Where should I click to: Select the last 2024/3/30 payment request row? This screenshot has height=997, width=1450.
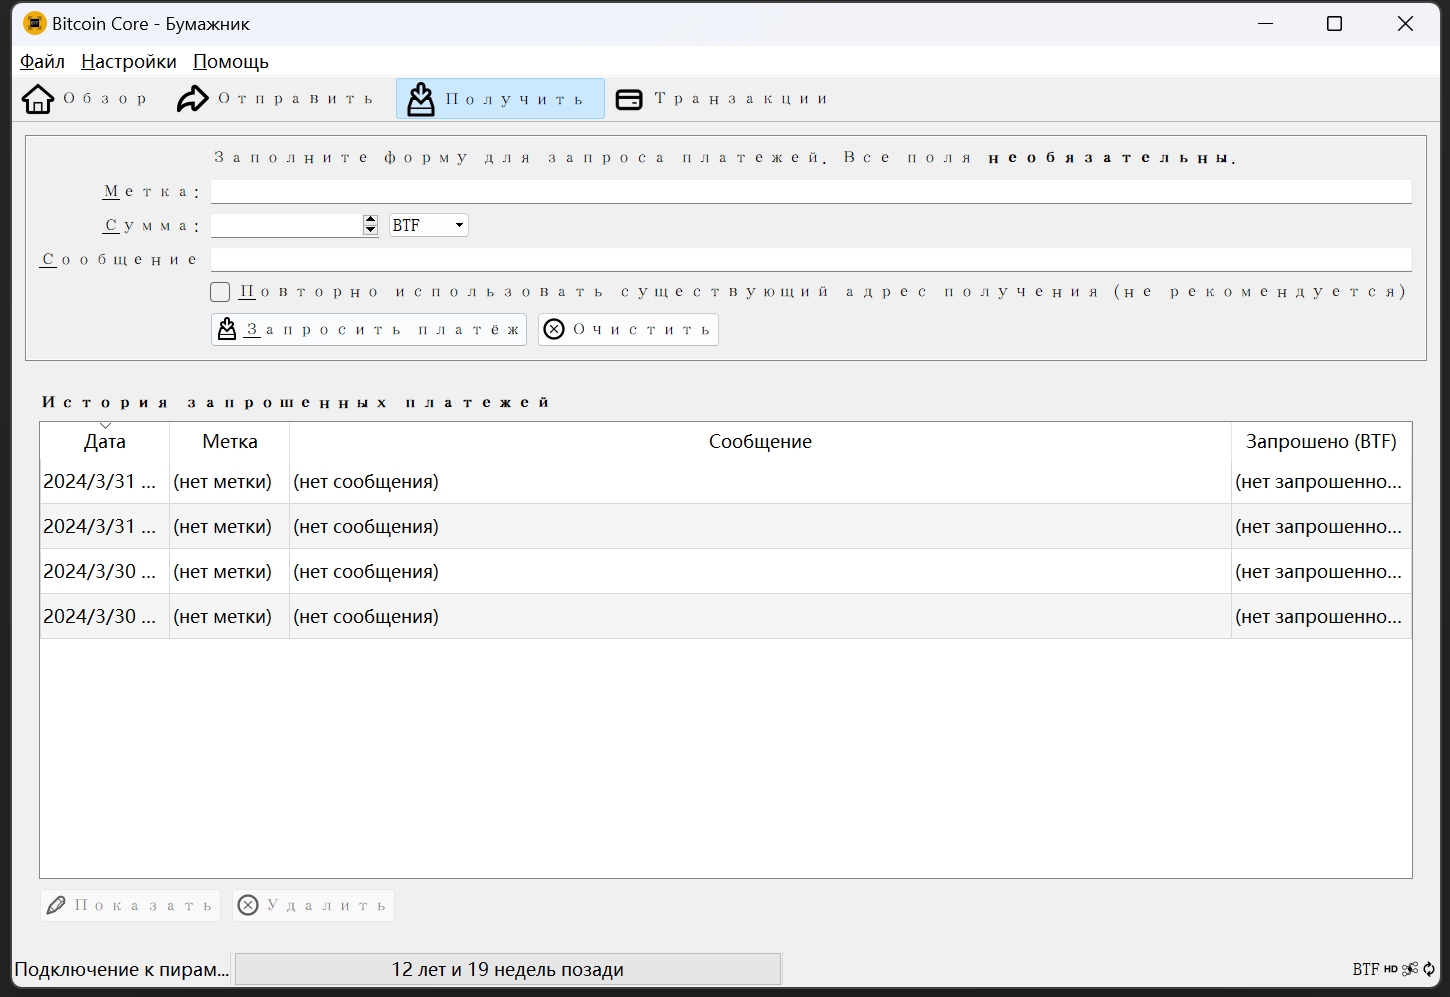[726, 616]
